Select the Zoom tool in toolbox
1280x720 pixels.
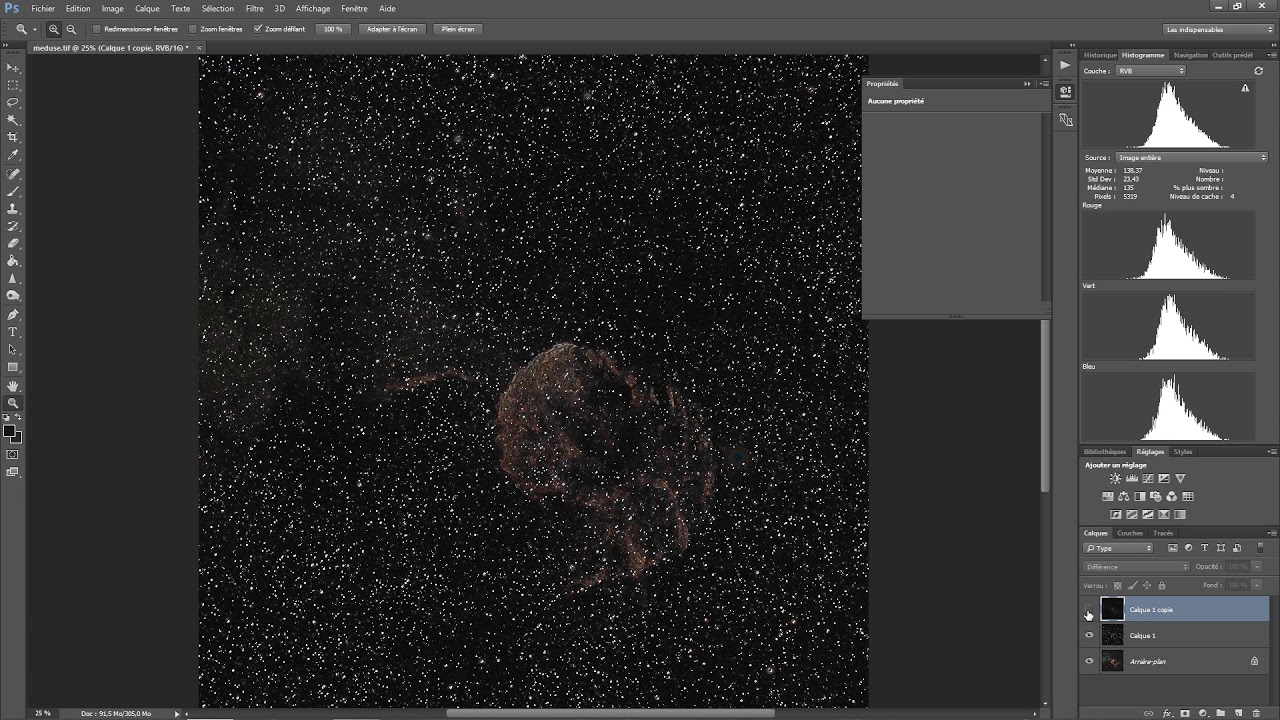[13, 403]
